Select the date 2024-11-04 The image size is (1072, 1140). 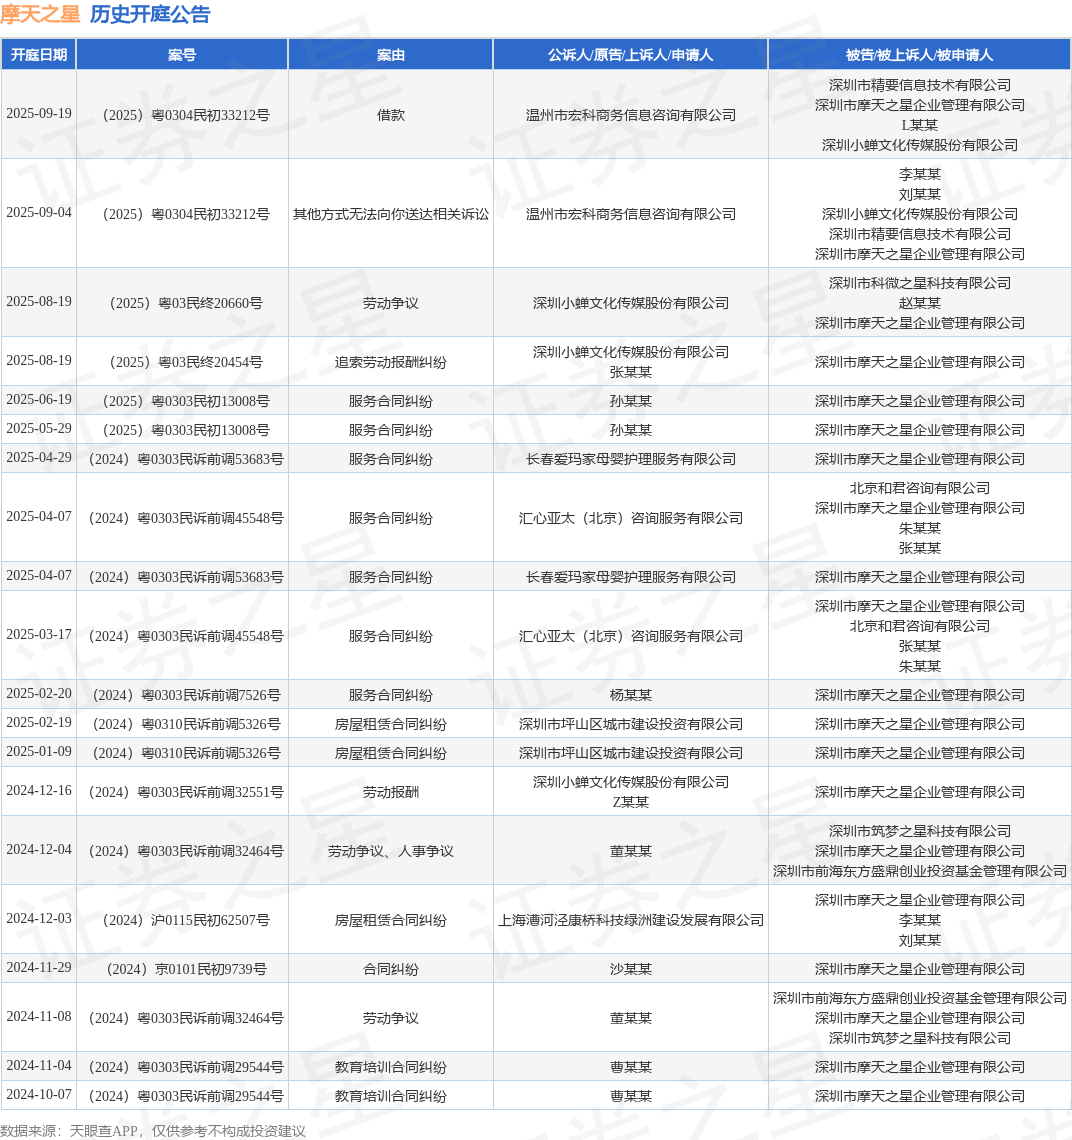pyautogui.click(x=39, y=1065)
